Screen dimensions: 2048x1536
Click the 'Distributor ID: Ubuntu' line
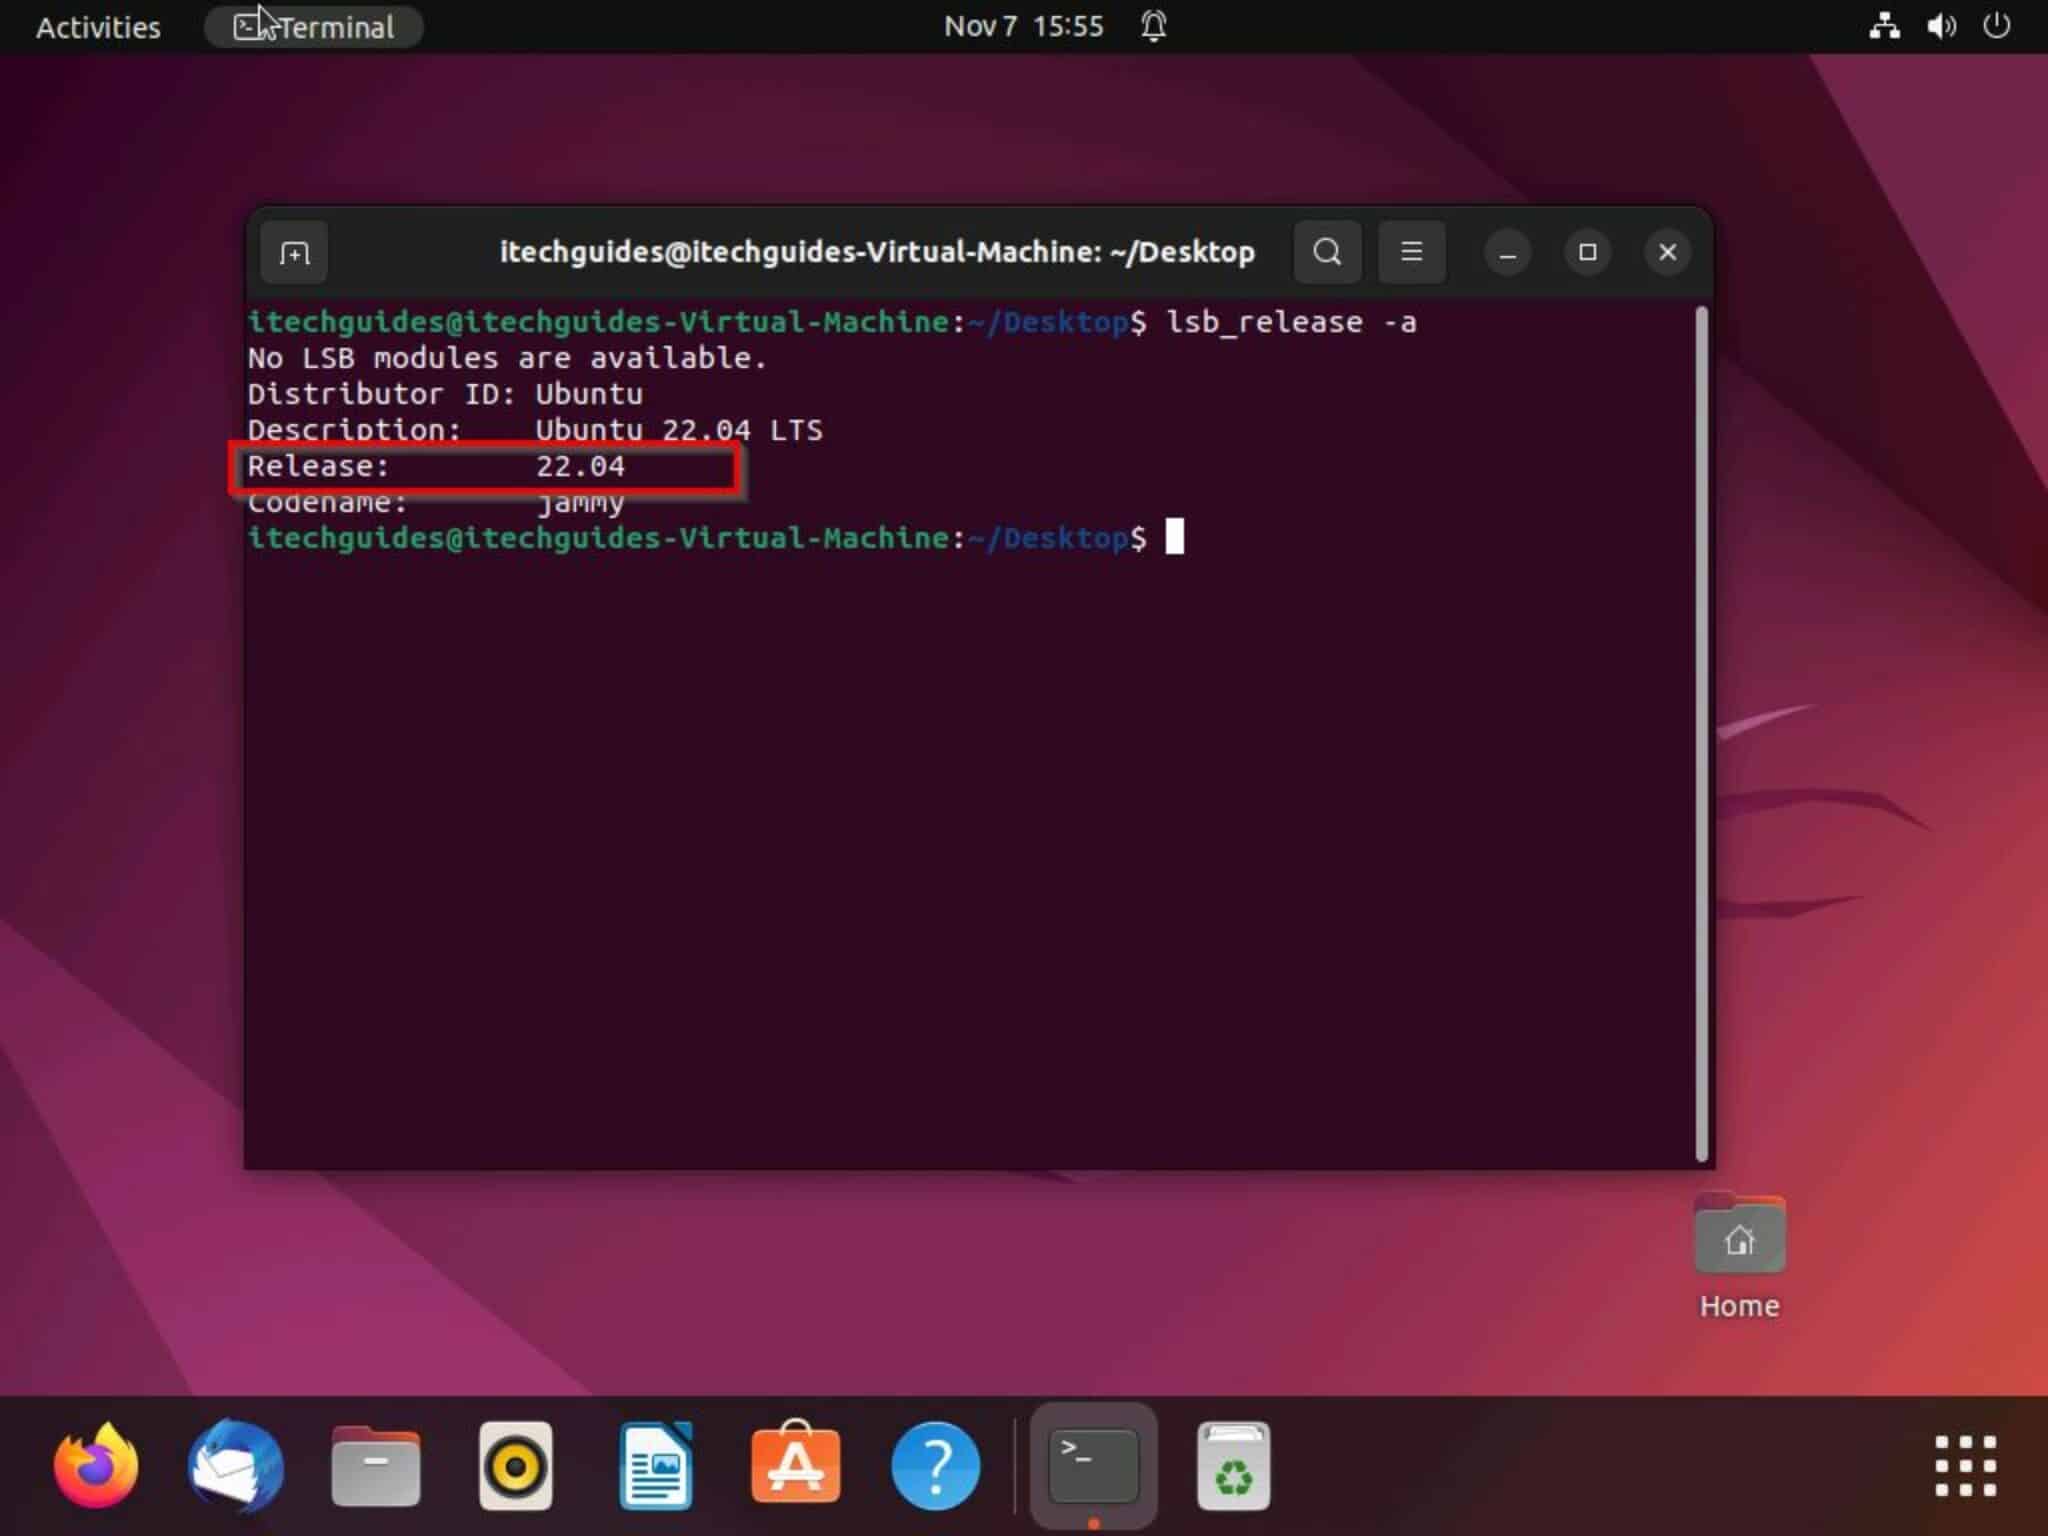(x=445, y=394)
